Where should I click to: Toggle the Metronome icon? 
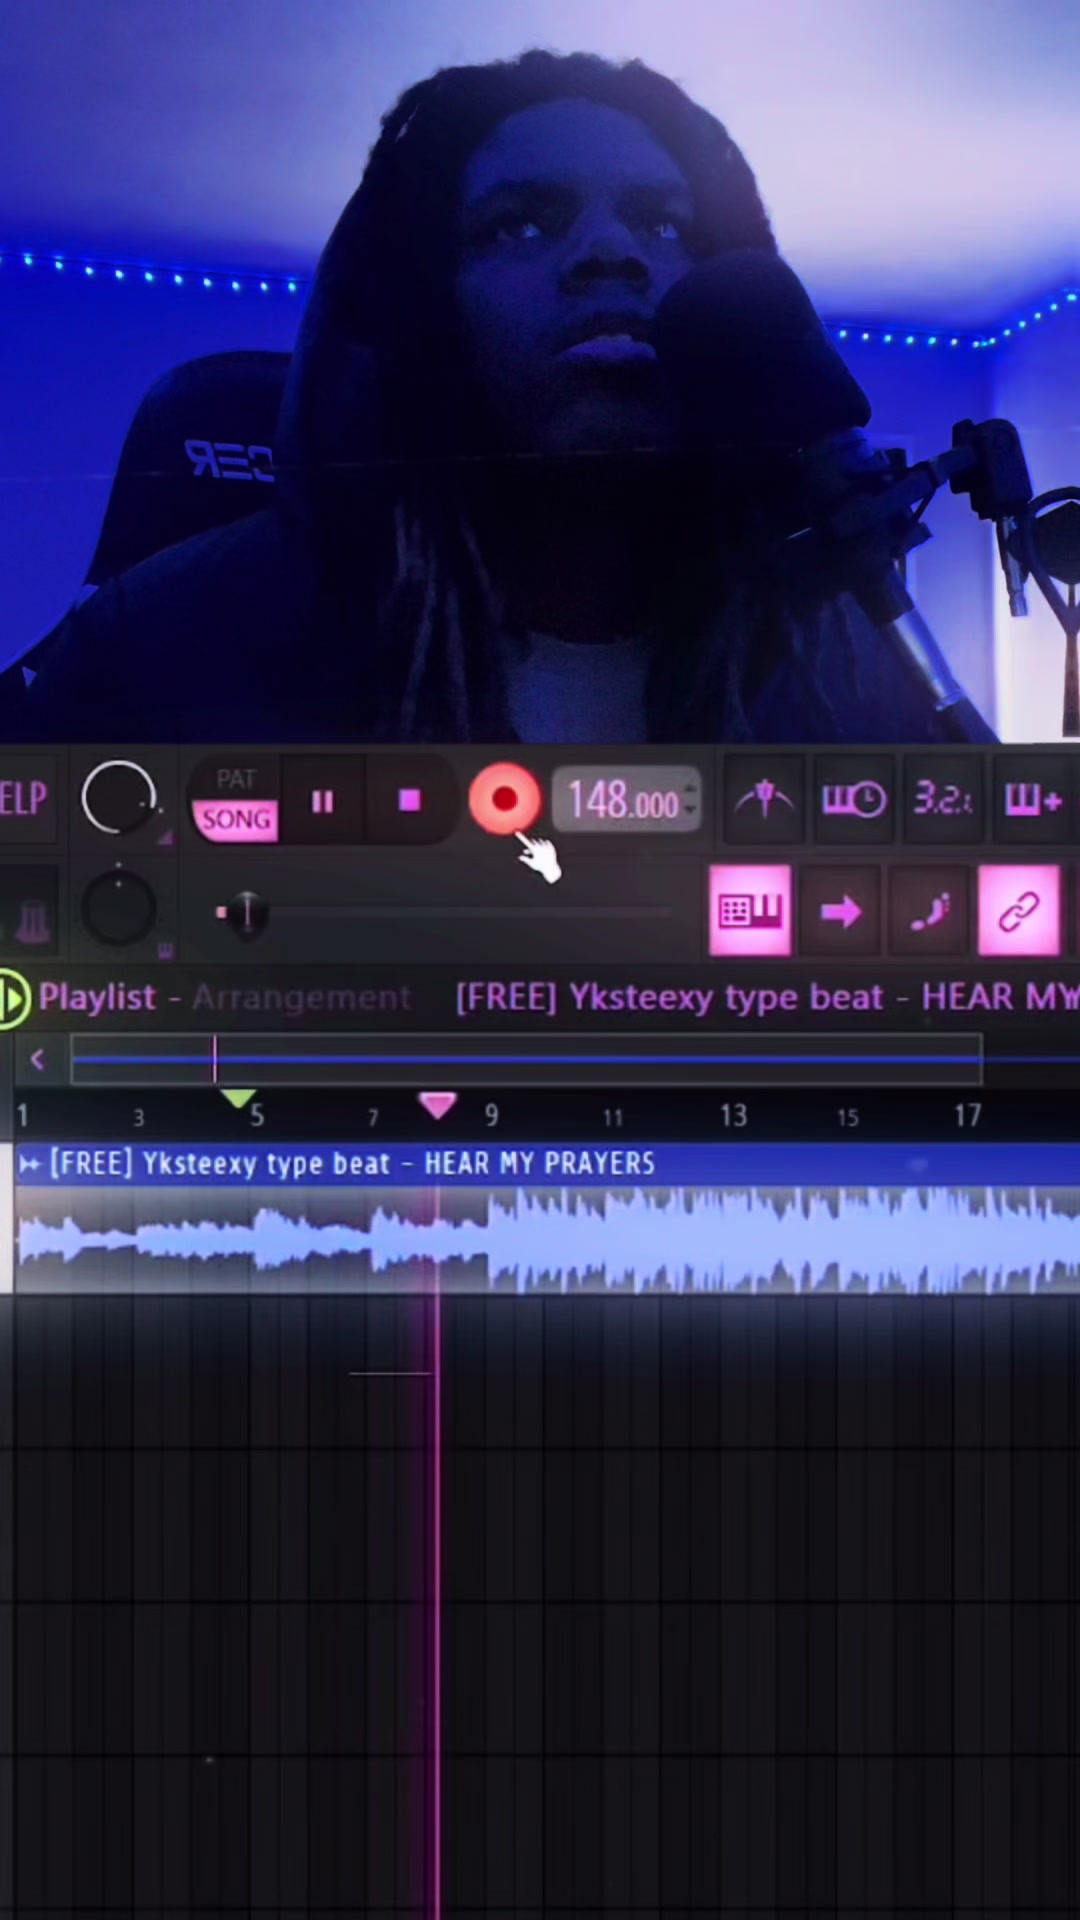pos(765,799)
